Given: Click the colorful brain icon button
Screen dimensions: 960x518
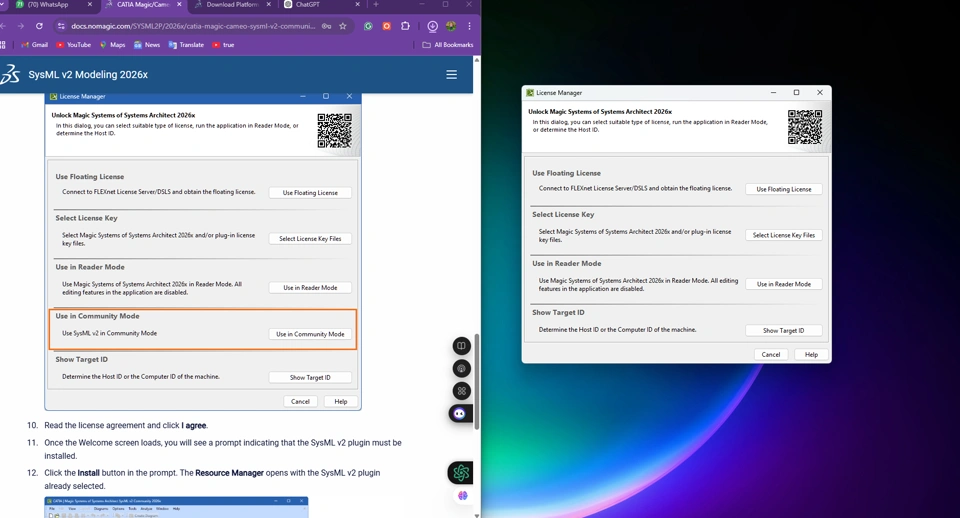Looking at the screenshot, I should click(462, 495).
